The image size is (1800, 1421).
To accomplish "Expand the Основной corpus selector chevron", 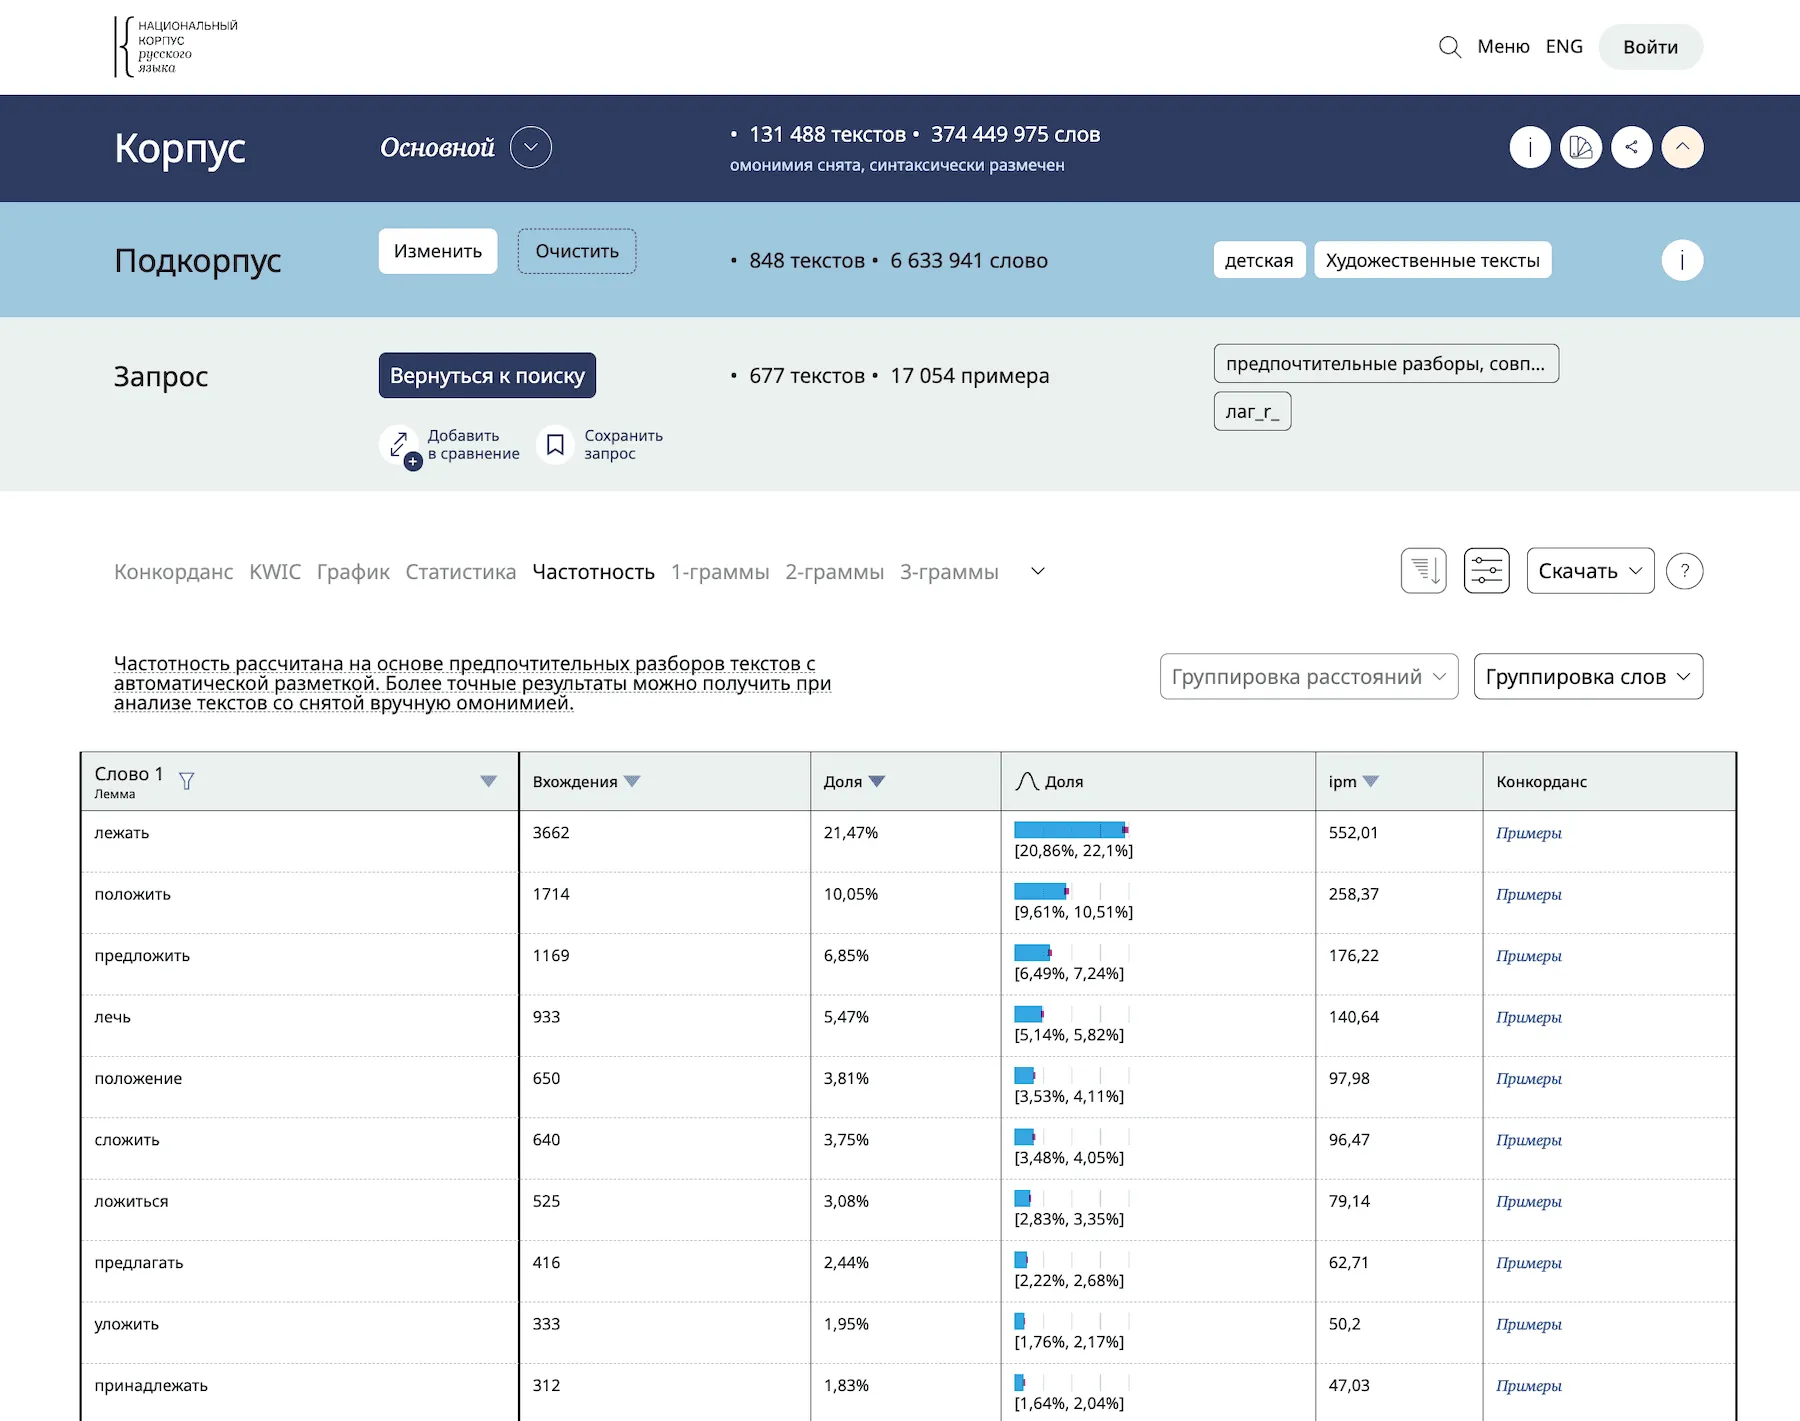I will click(x=531, y=147).
